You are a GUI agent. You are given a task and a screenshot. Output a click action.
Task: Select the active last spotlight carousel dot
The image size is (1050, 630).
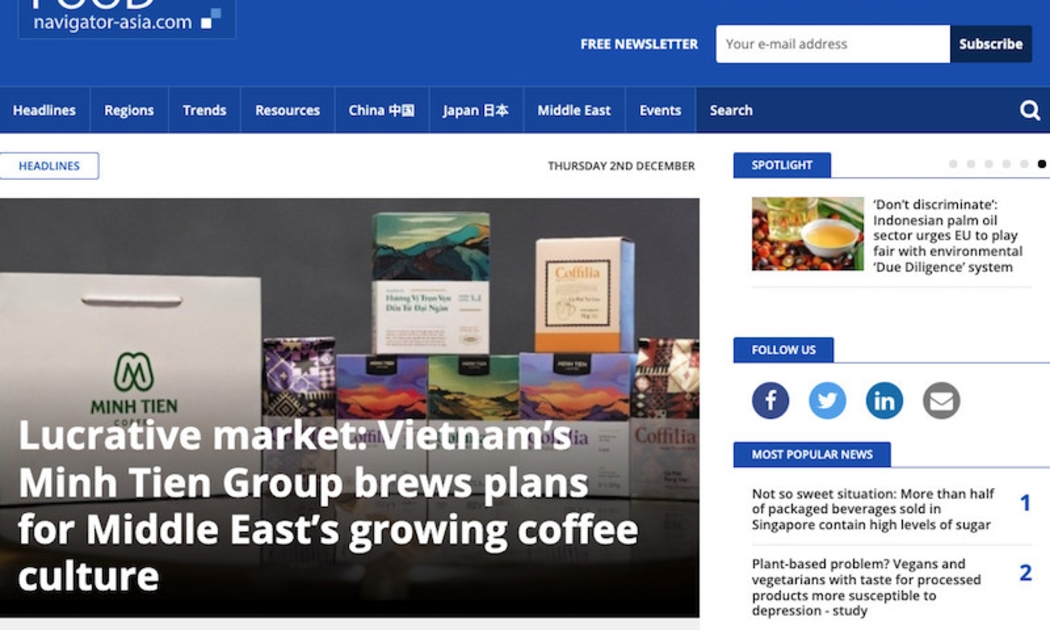coord(1041,164)
